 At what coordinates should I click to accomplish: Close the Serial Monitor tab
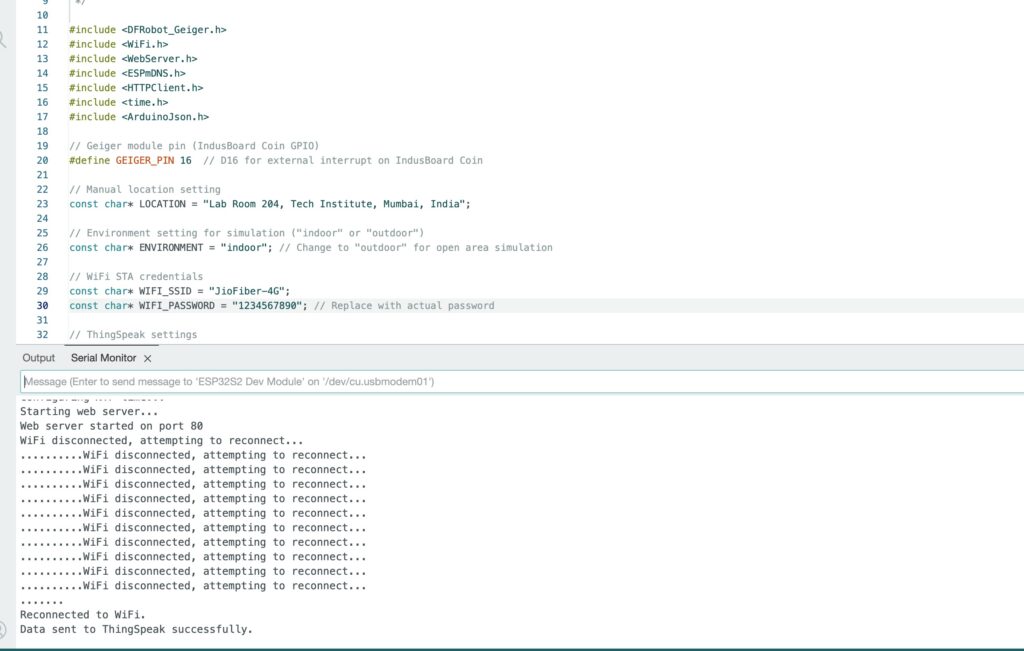coord(147,358)
